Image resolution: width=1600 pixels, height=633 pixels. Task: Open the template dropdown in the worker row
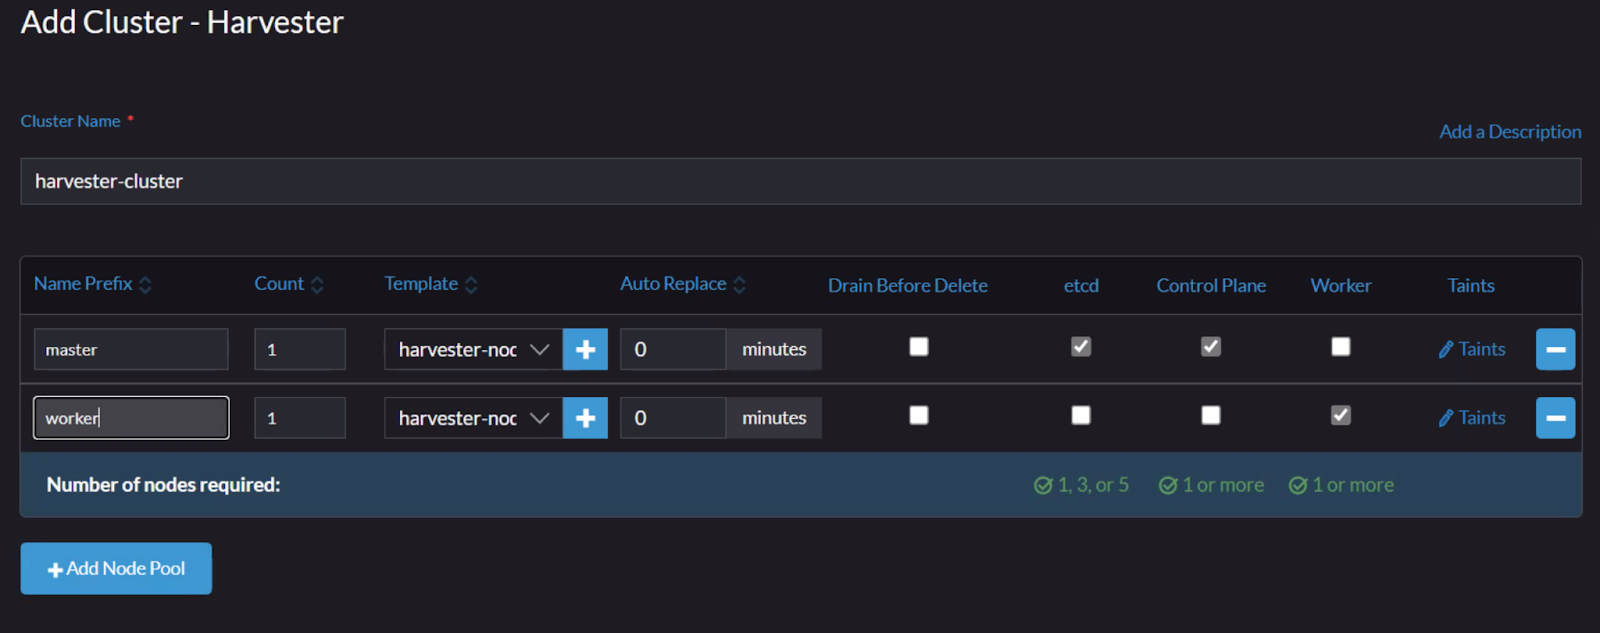(x=473, y=418)
